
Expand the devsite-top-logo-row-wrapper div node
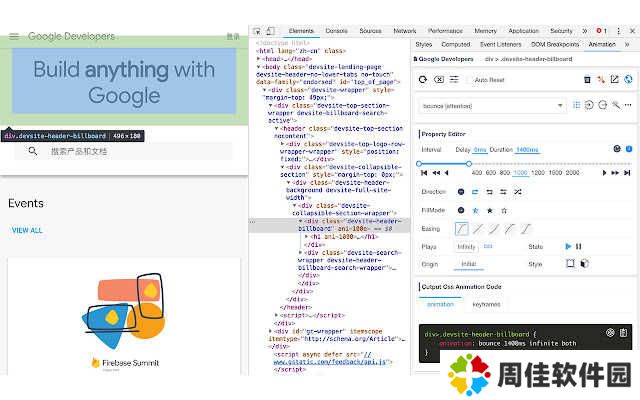(282, 143)
